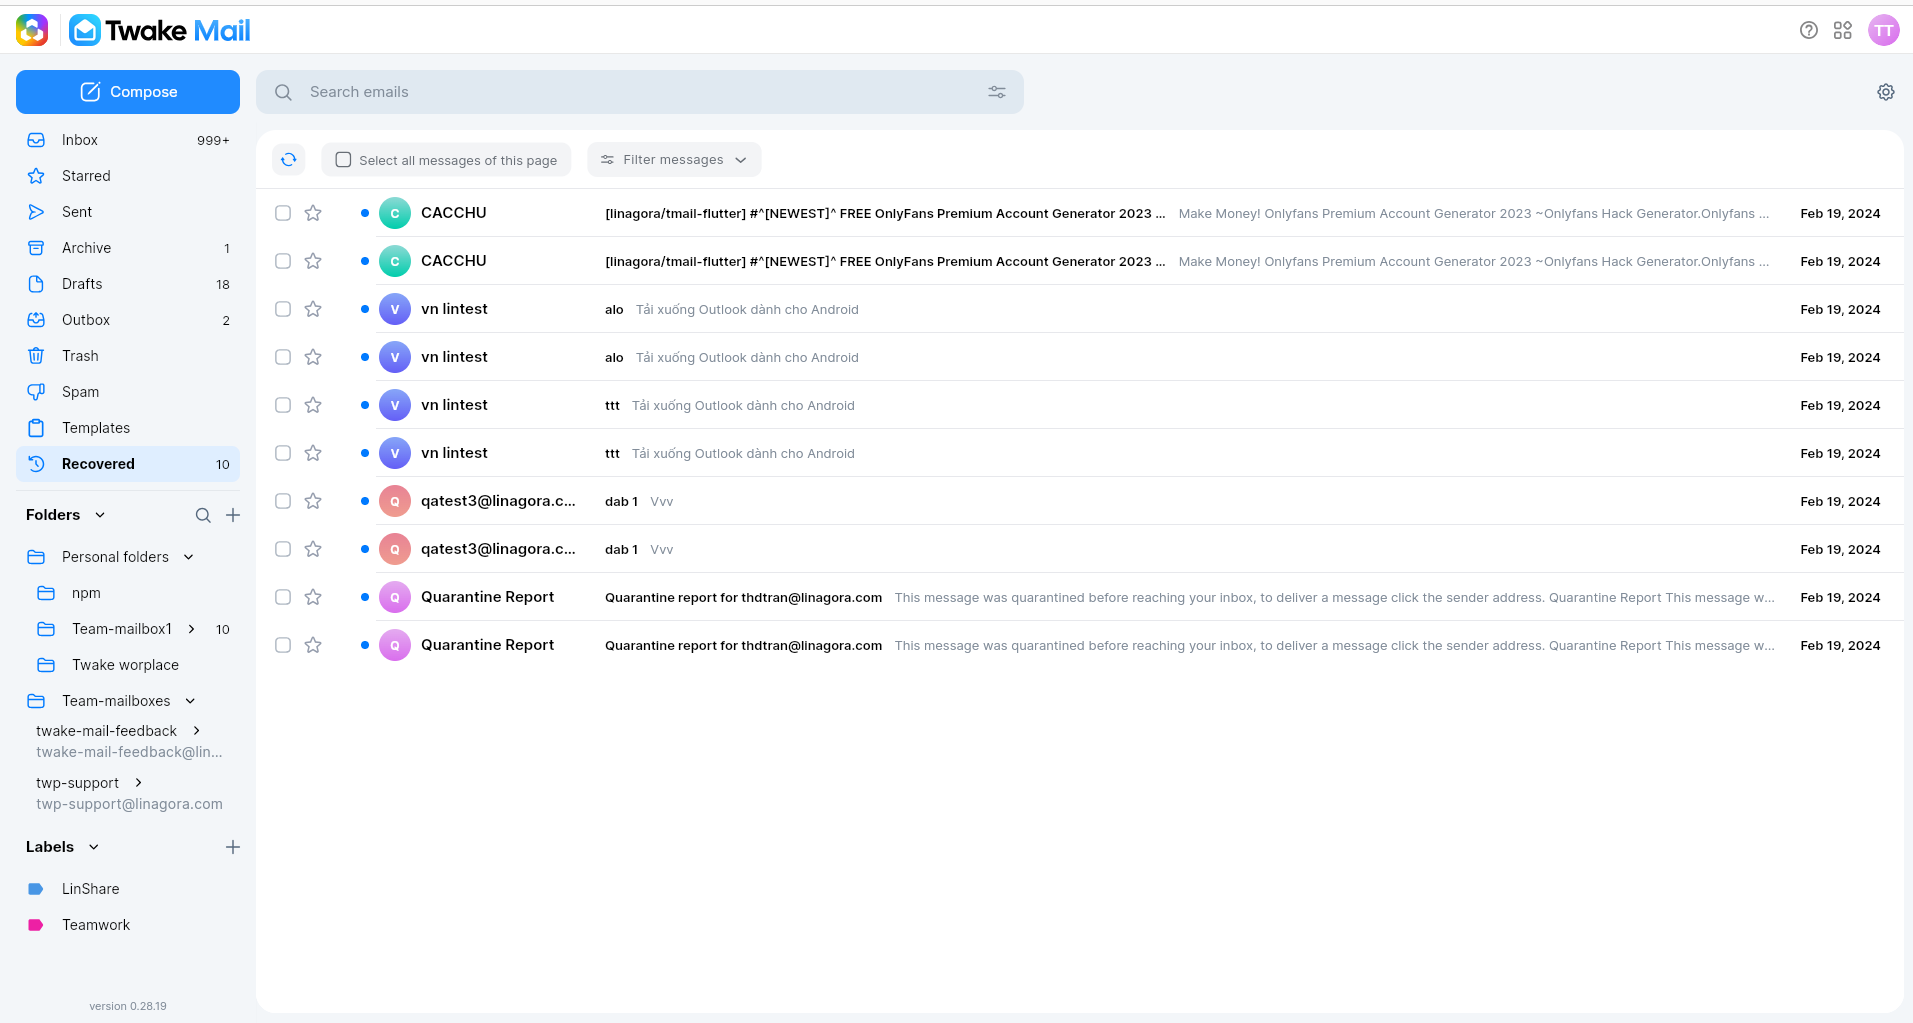Tick checkbox for second vn lintest alo email
Image resolution: width=1913 pixels, height=1023 pixels.
pyautogui.click(x=283, y=357)
